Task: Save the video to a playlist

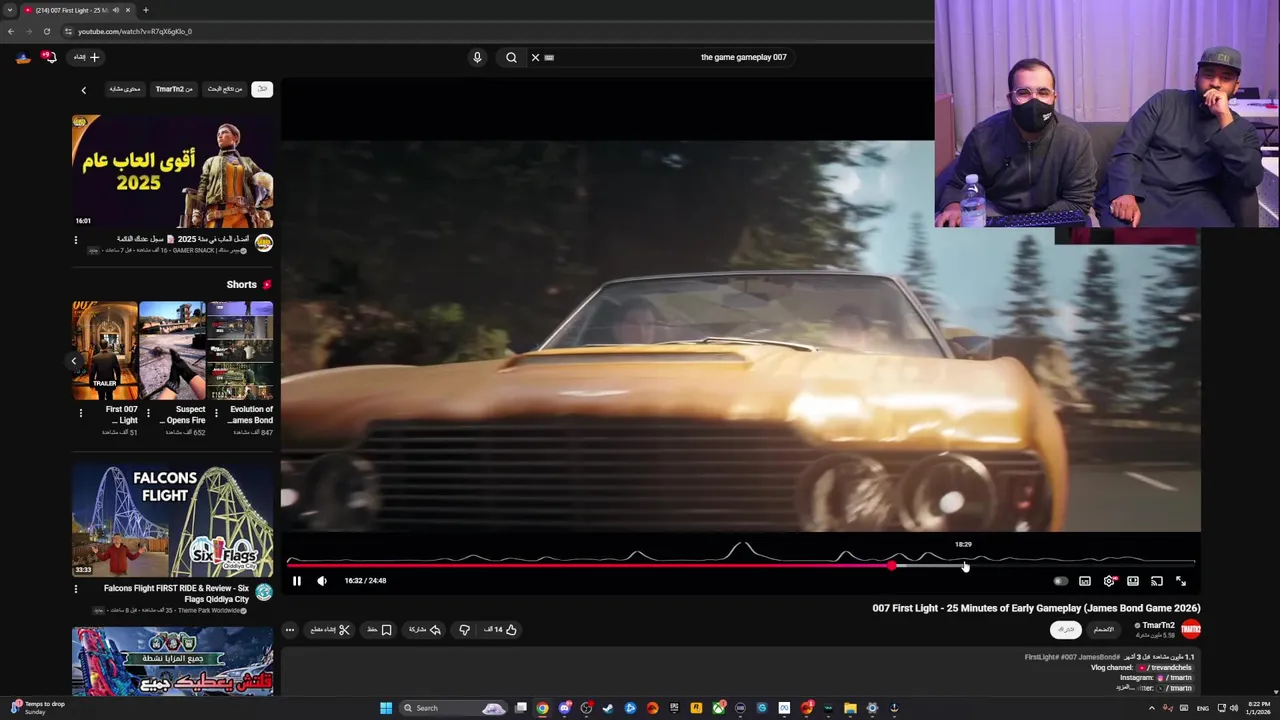Action: (x=379, y=630)
